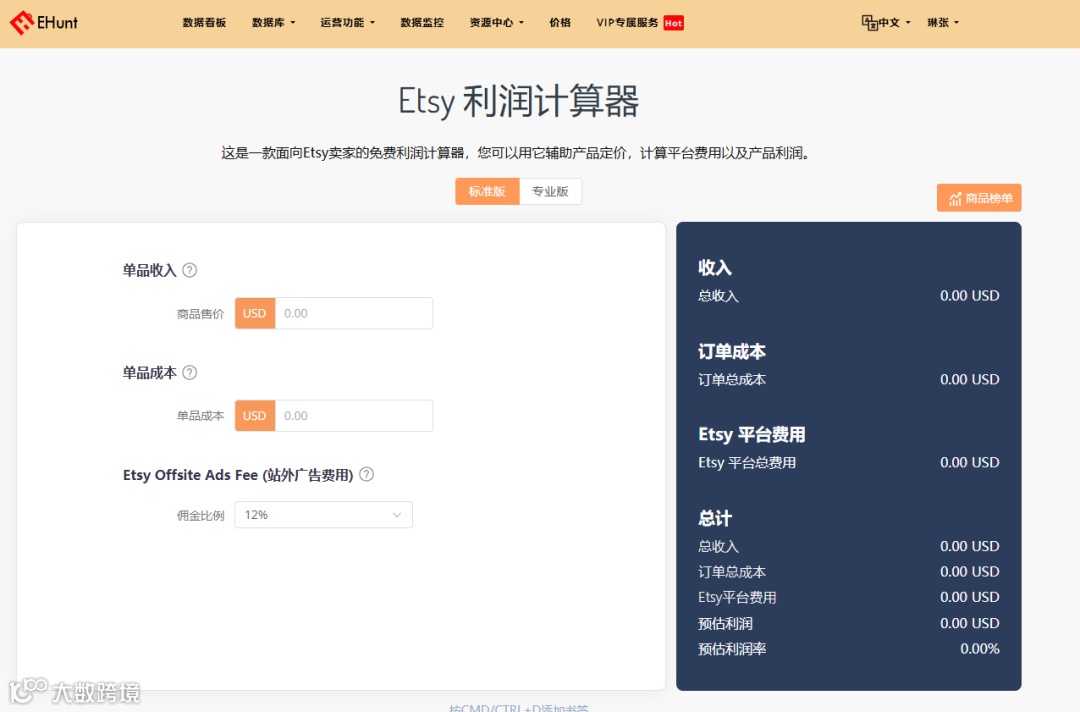Click help icon next to 单品成本
The height and width of the screenshot is (712, 1080).
189,373
